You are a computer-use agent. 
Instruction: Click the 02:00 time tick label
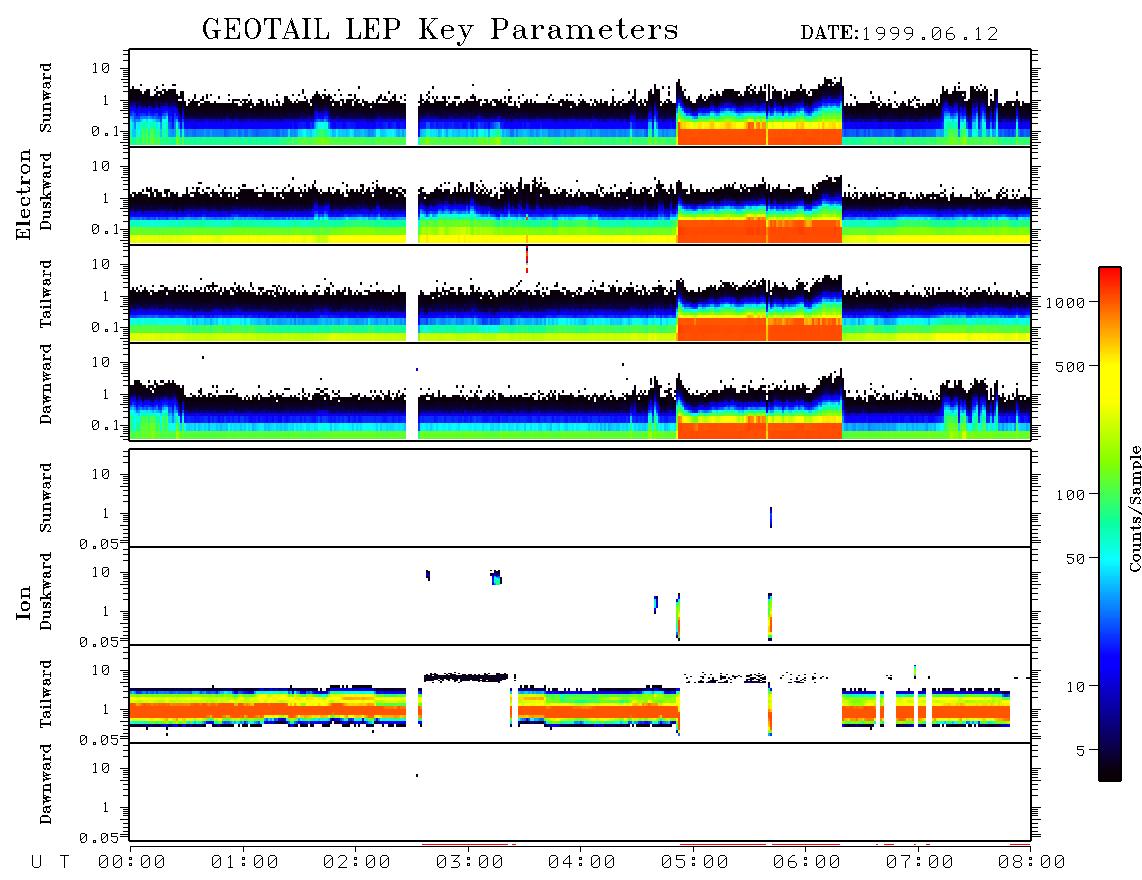[x=356, y=863]
